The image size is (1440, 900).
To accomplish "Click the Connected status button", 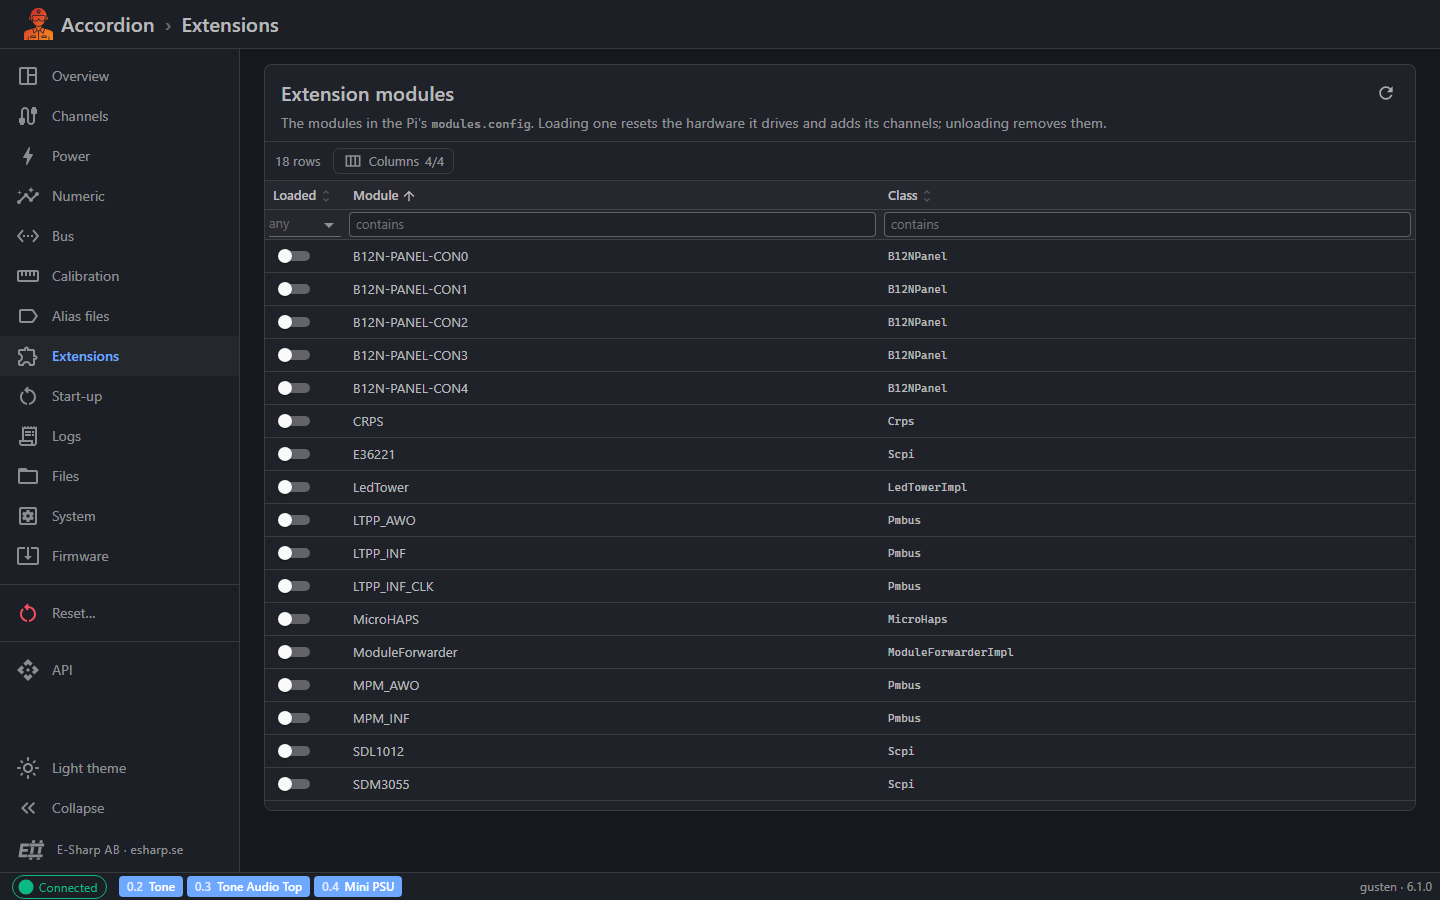I will [59, 887].
